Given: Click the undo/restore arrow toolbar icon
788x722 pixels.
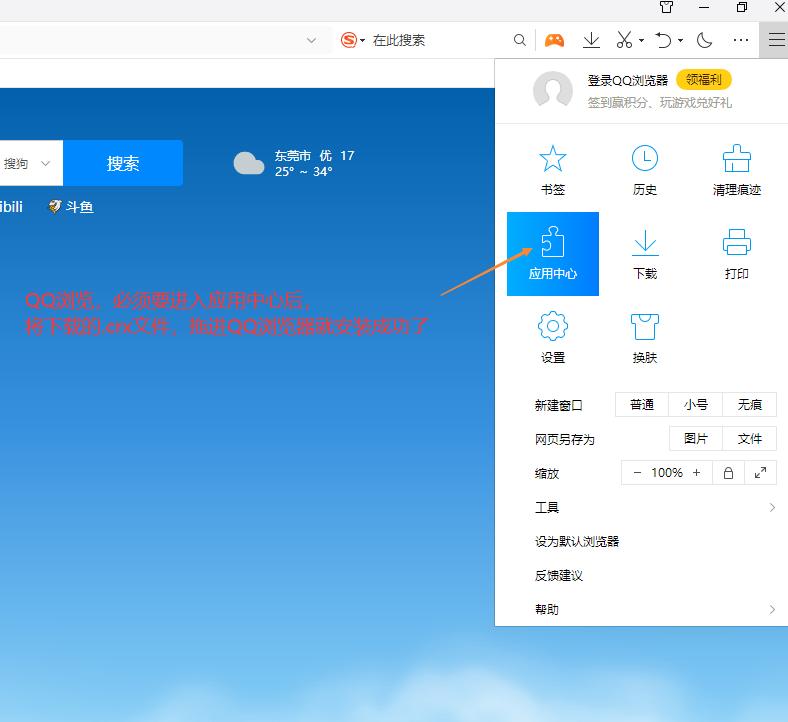Looking at the screenshot, I should click(663, 40).
